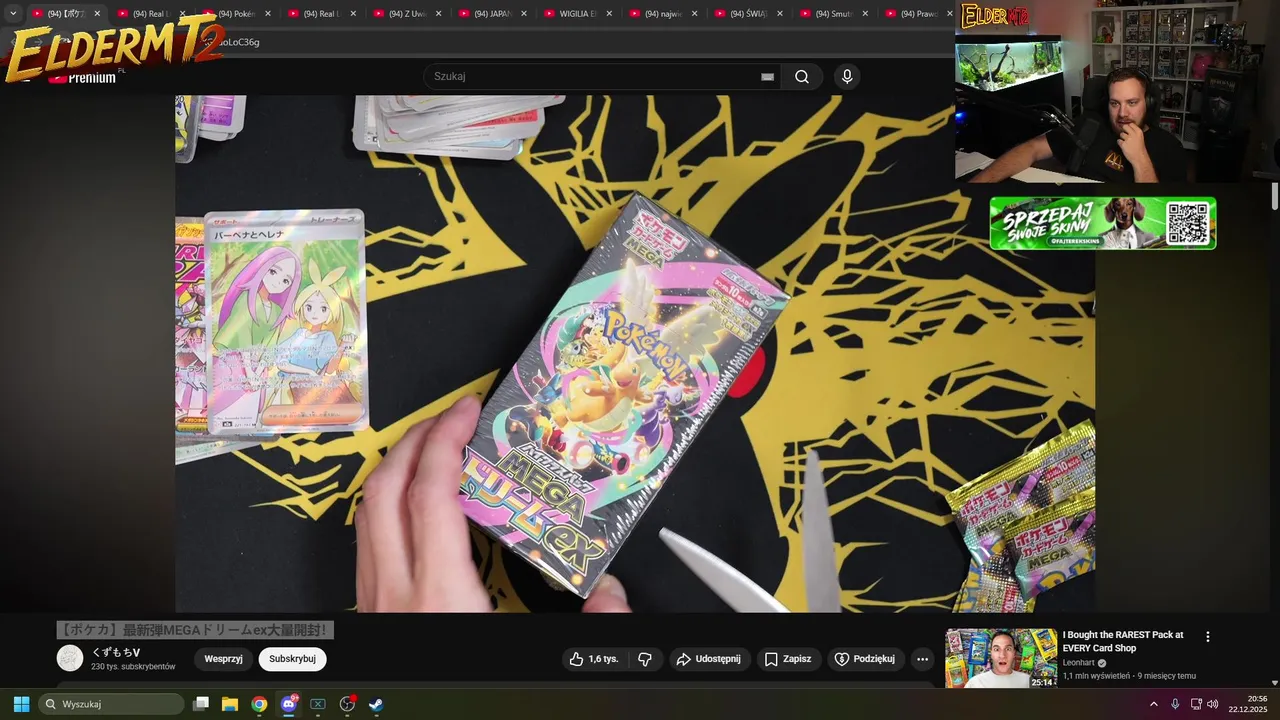
Task: Like the video (1,6 tys.)
Action: (594, 659)
